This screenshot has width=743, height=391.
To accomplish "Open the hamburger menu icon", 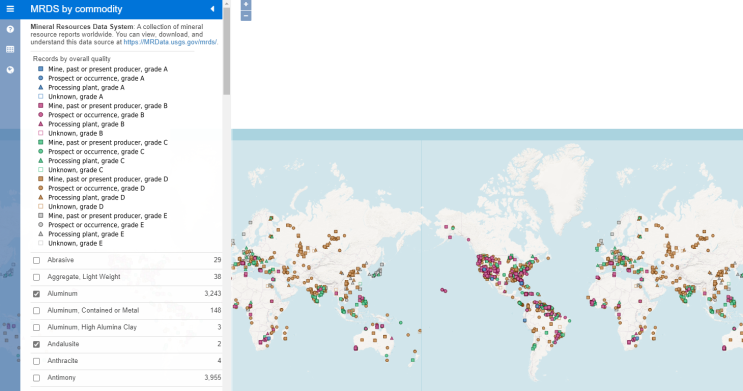I will pos(10,9).
